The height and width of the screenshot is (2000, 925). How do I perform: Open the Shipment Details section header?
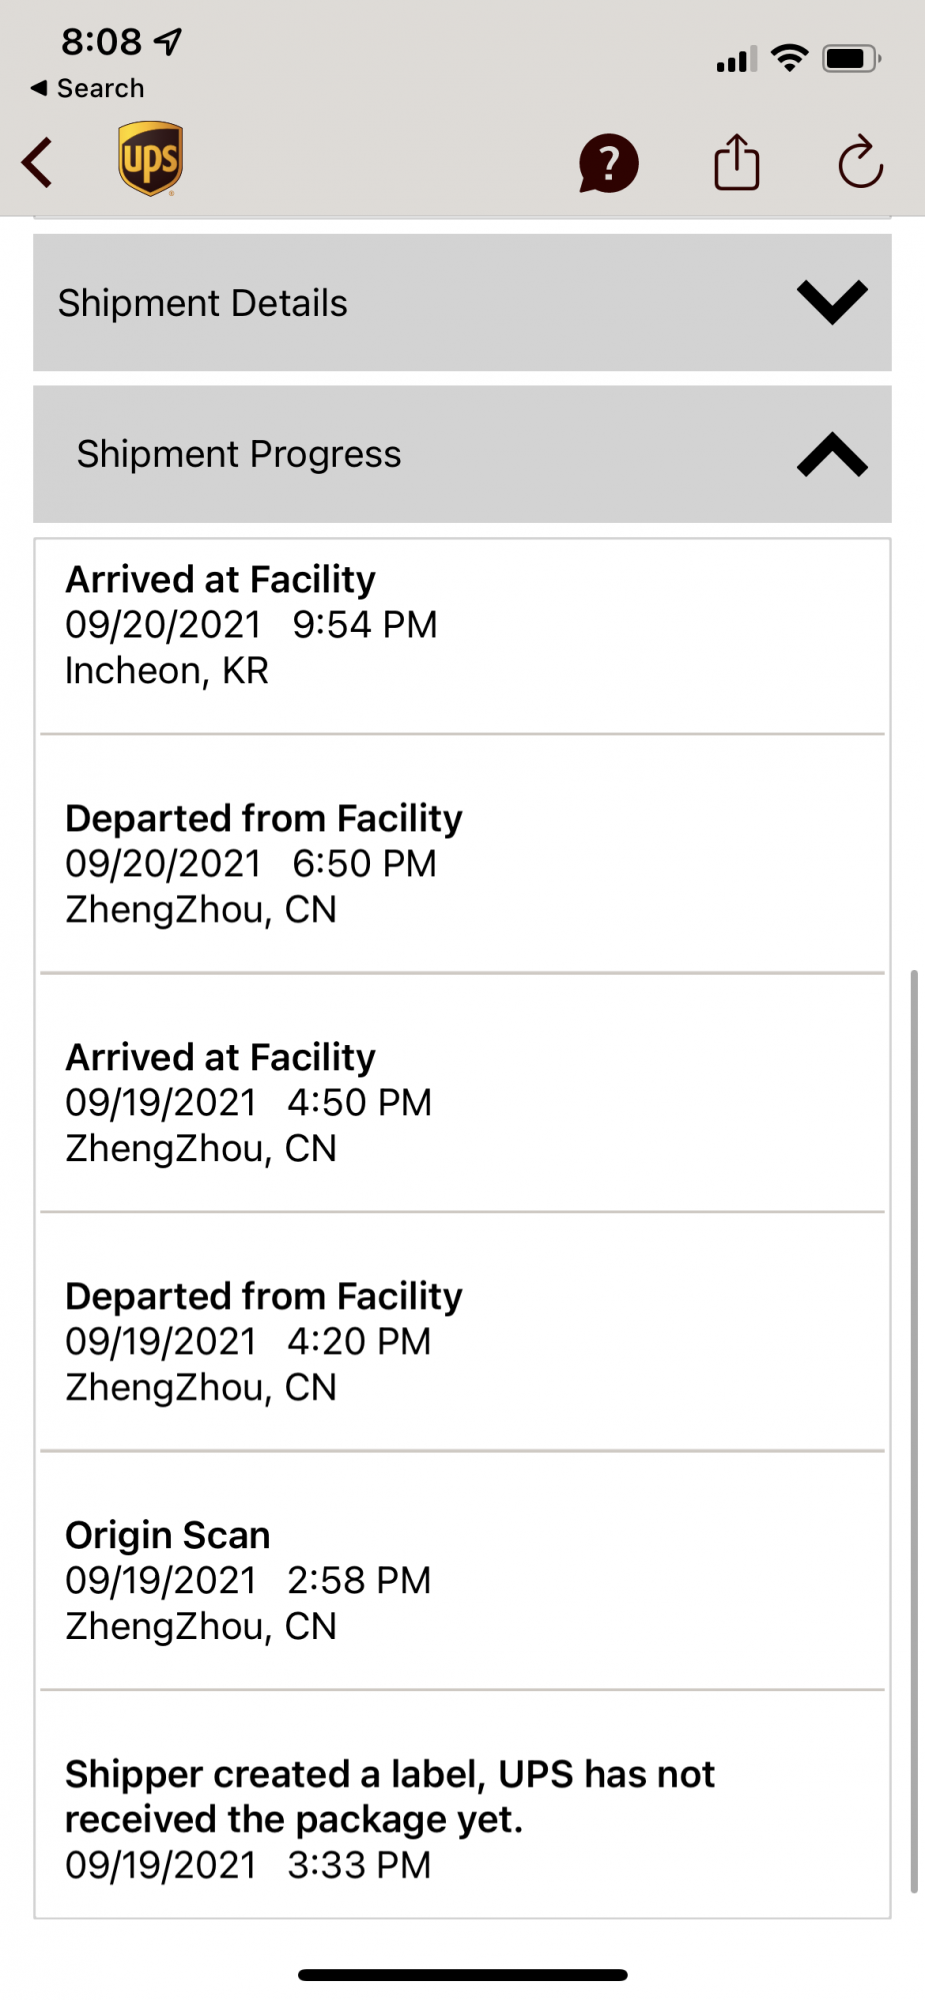pyautogui.click(x=462, y=302)
